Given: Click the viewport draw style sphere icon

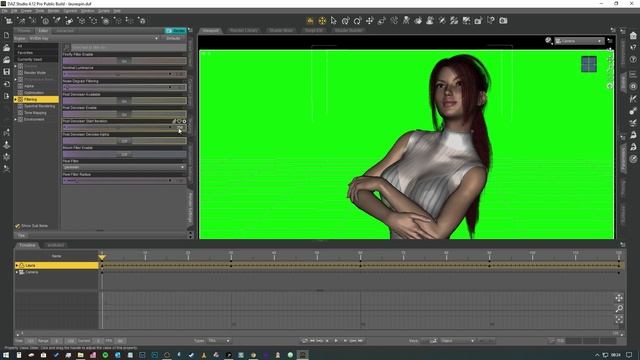Looking at the screenshot, I should pos(548,40).
